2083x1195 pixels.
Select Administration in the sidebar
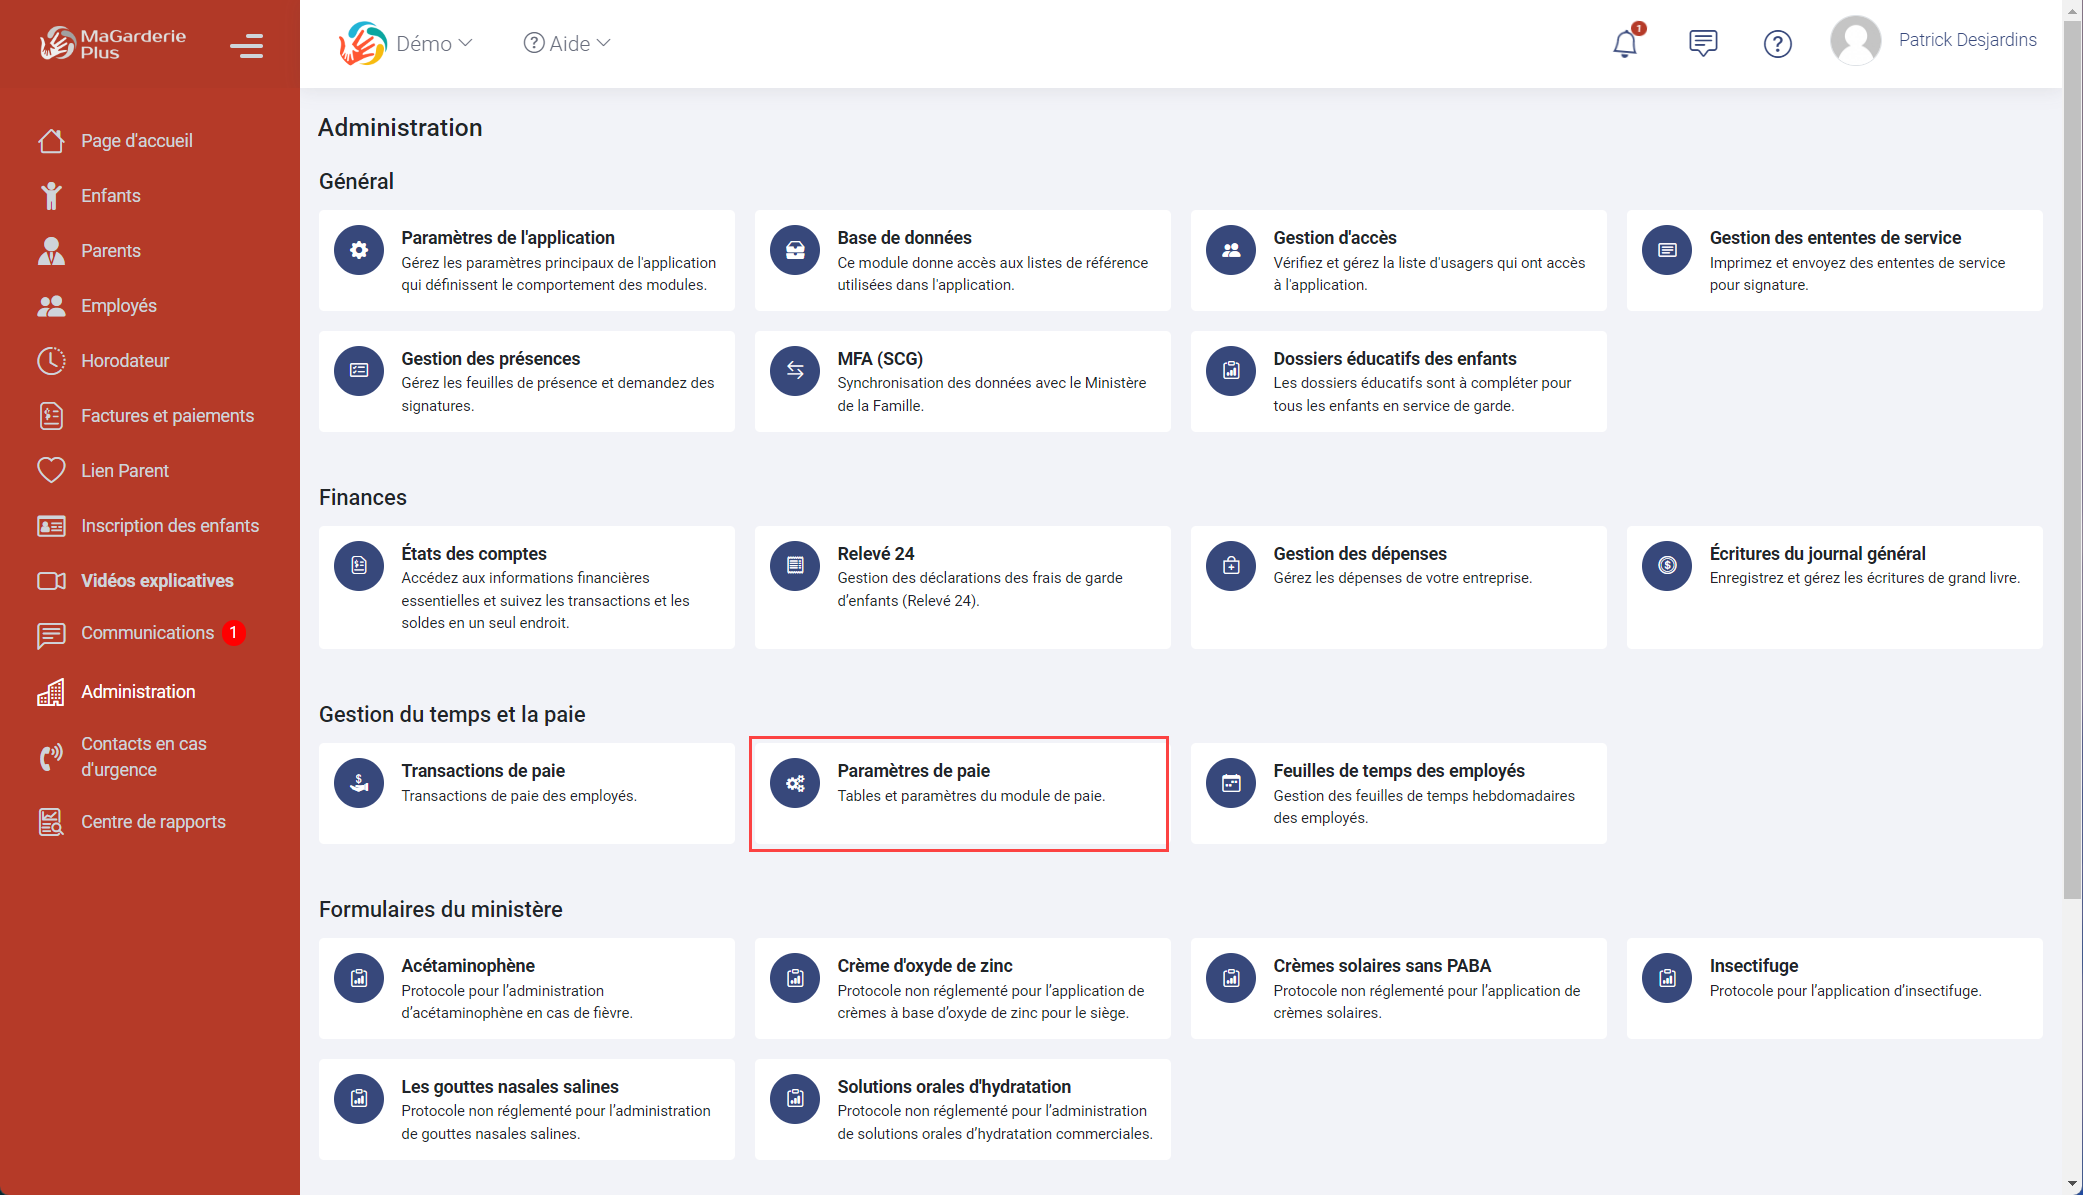(137, 691)
